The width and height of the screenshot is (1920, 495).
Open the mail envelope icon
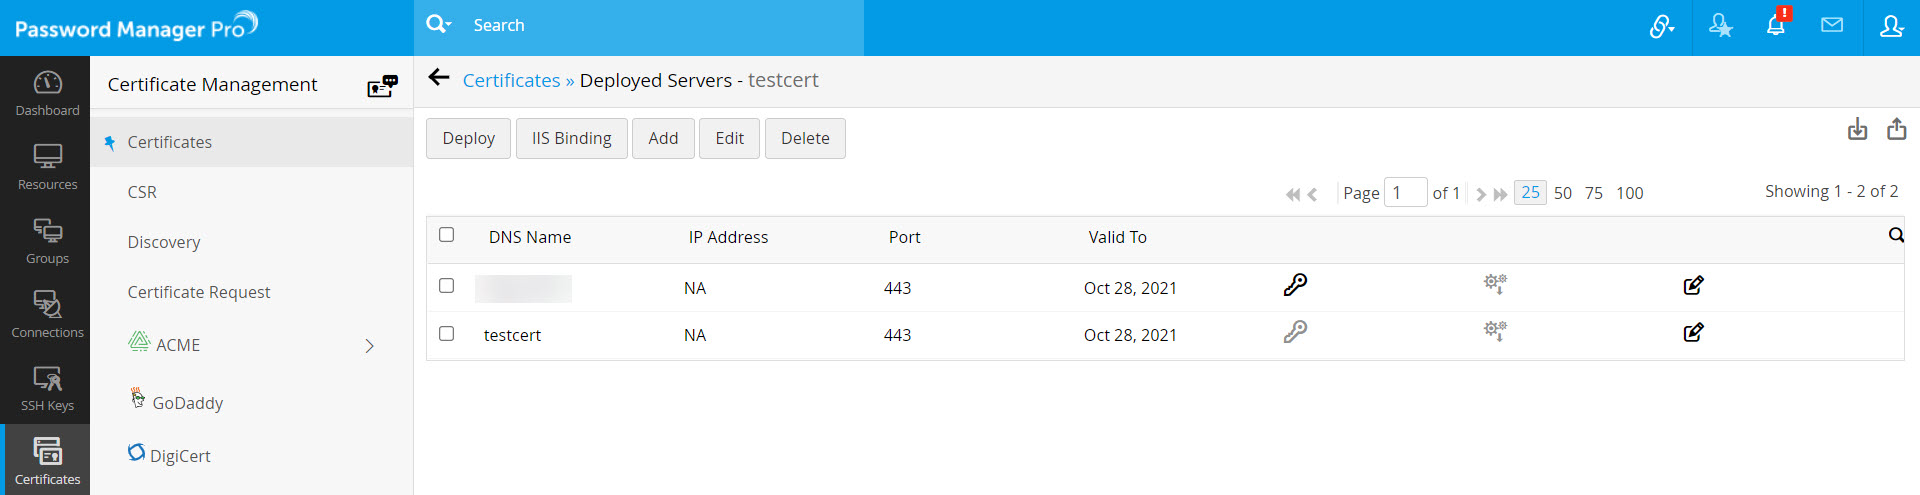coord(1831,26)
